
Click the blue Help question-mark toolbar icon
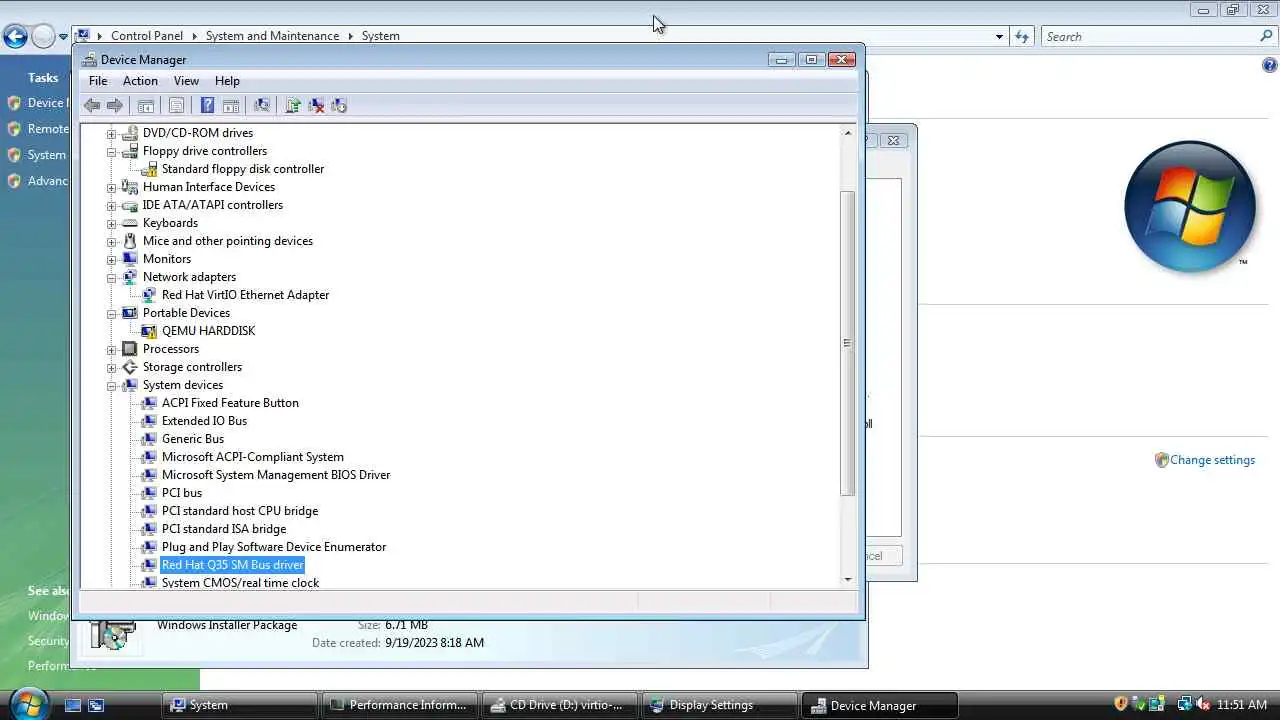click(x=207, y=105)
